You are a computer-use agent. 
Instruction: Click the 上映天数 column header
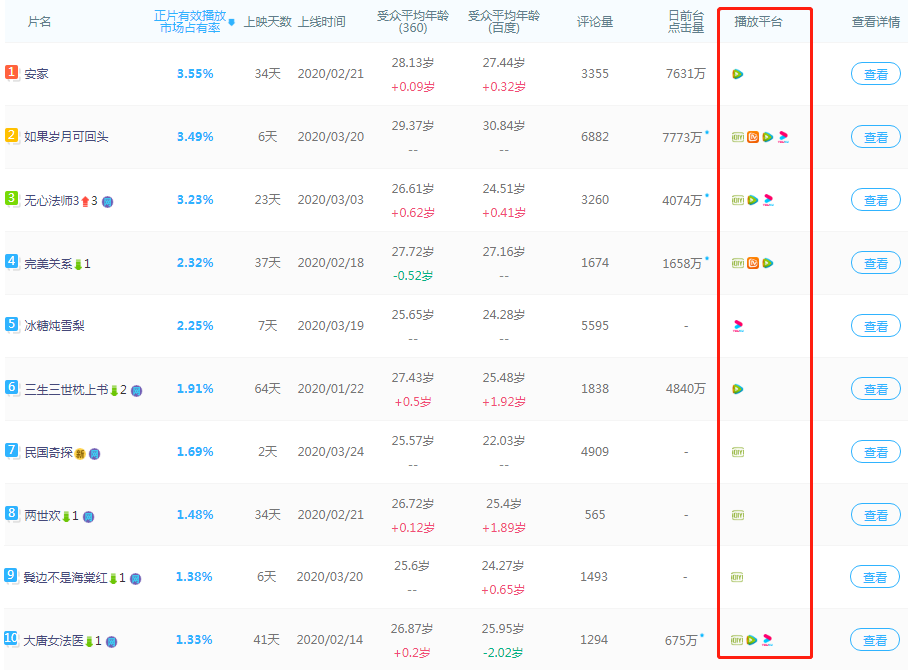click(268, 22)
